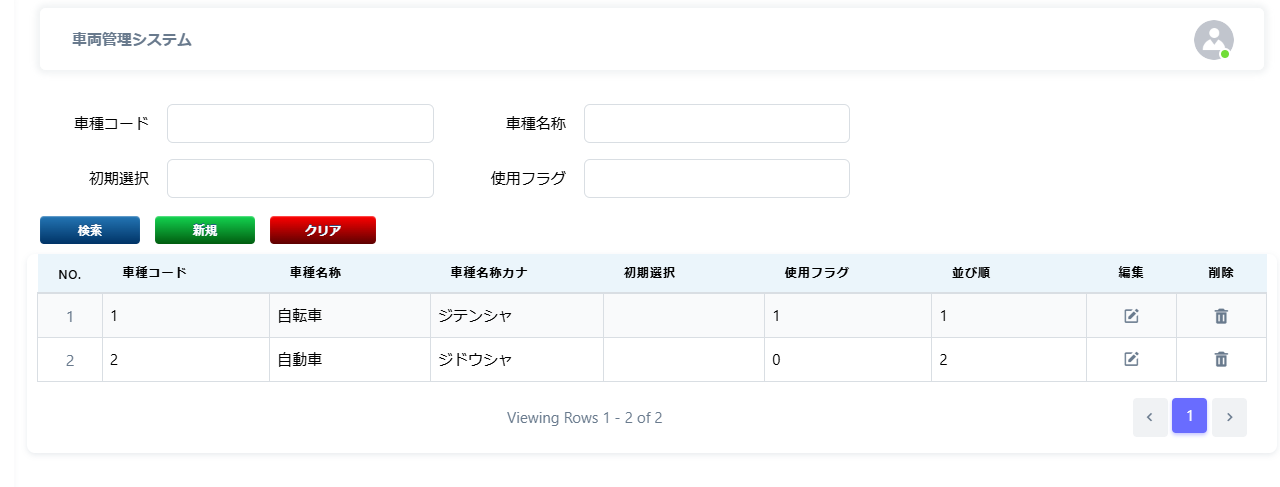Click the red クリア button
1280x487 pixels.
pos(323,230)
